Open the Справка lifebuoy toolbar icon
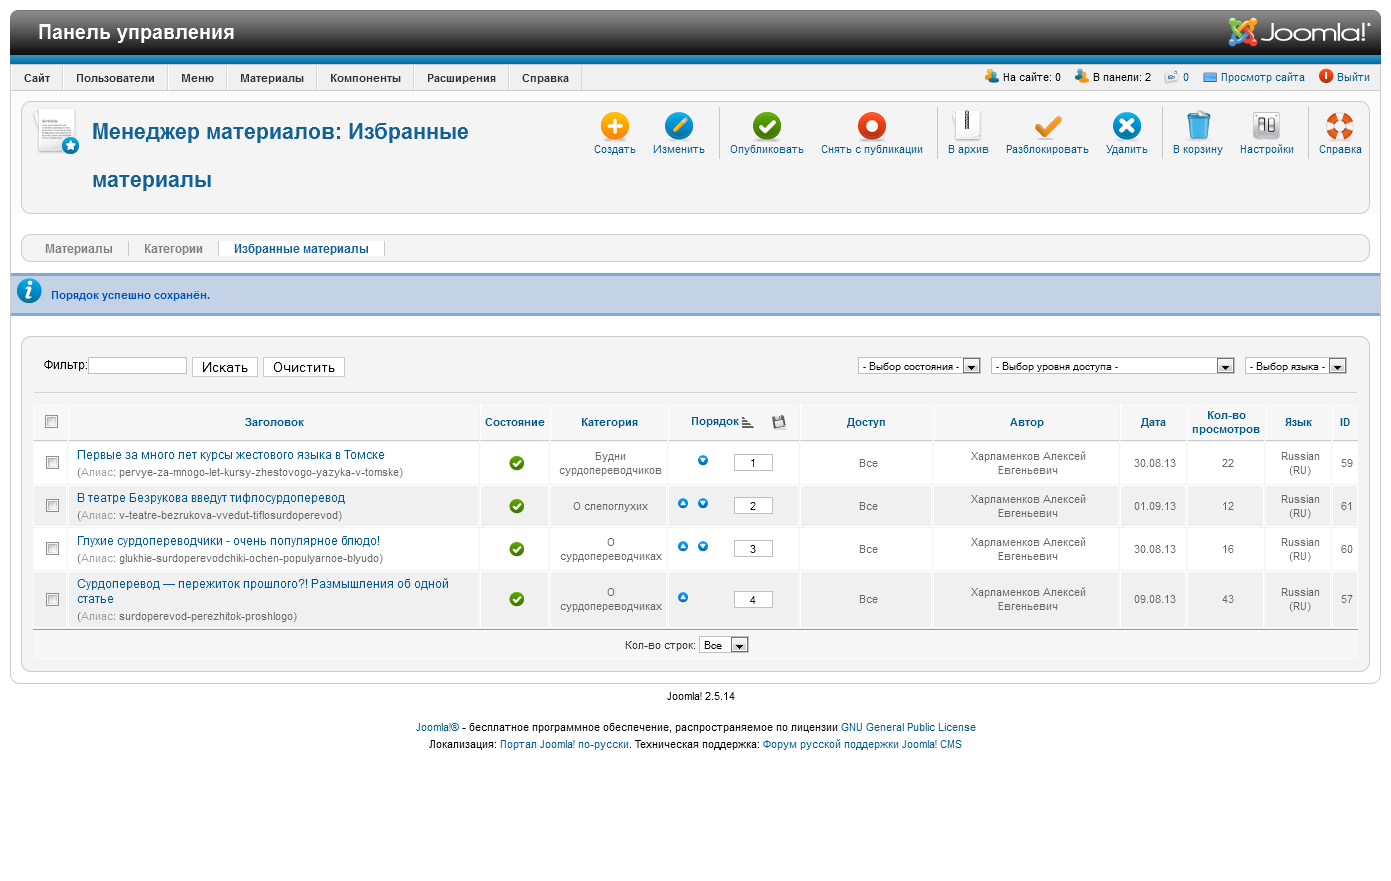 [x=1340, y=126]
